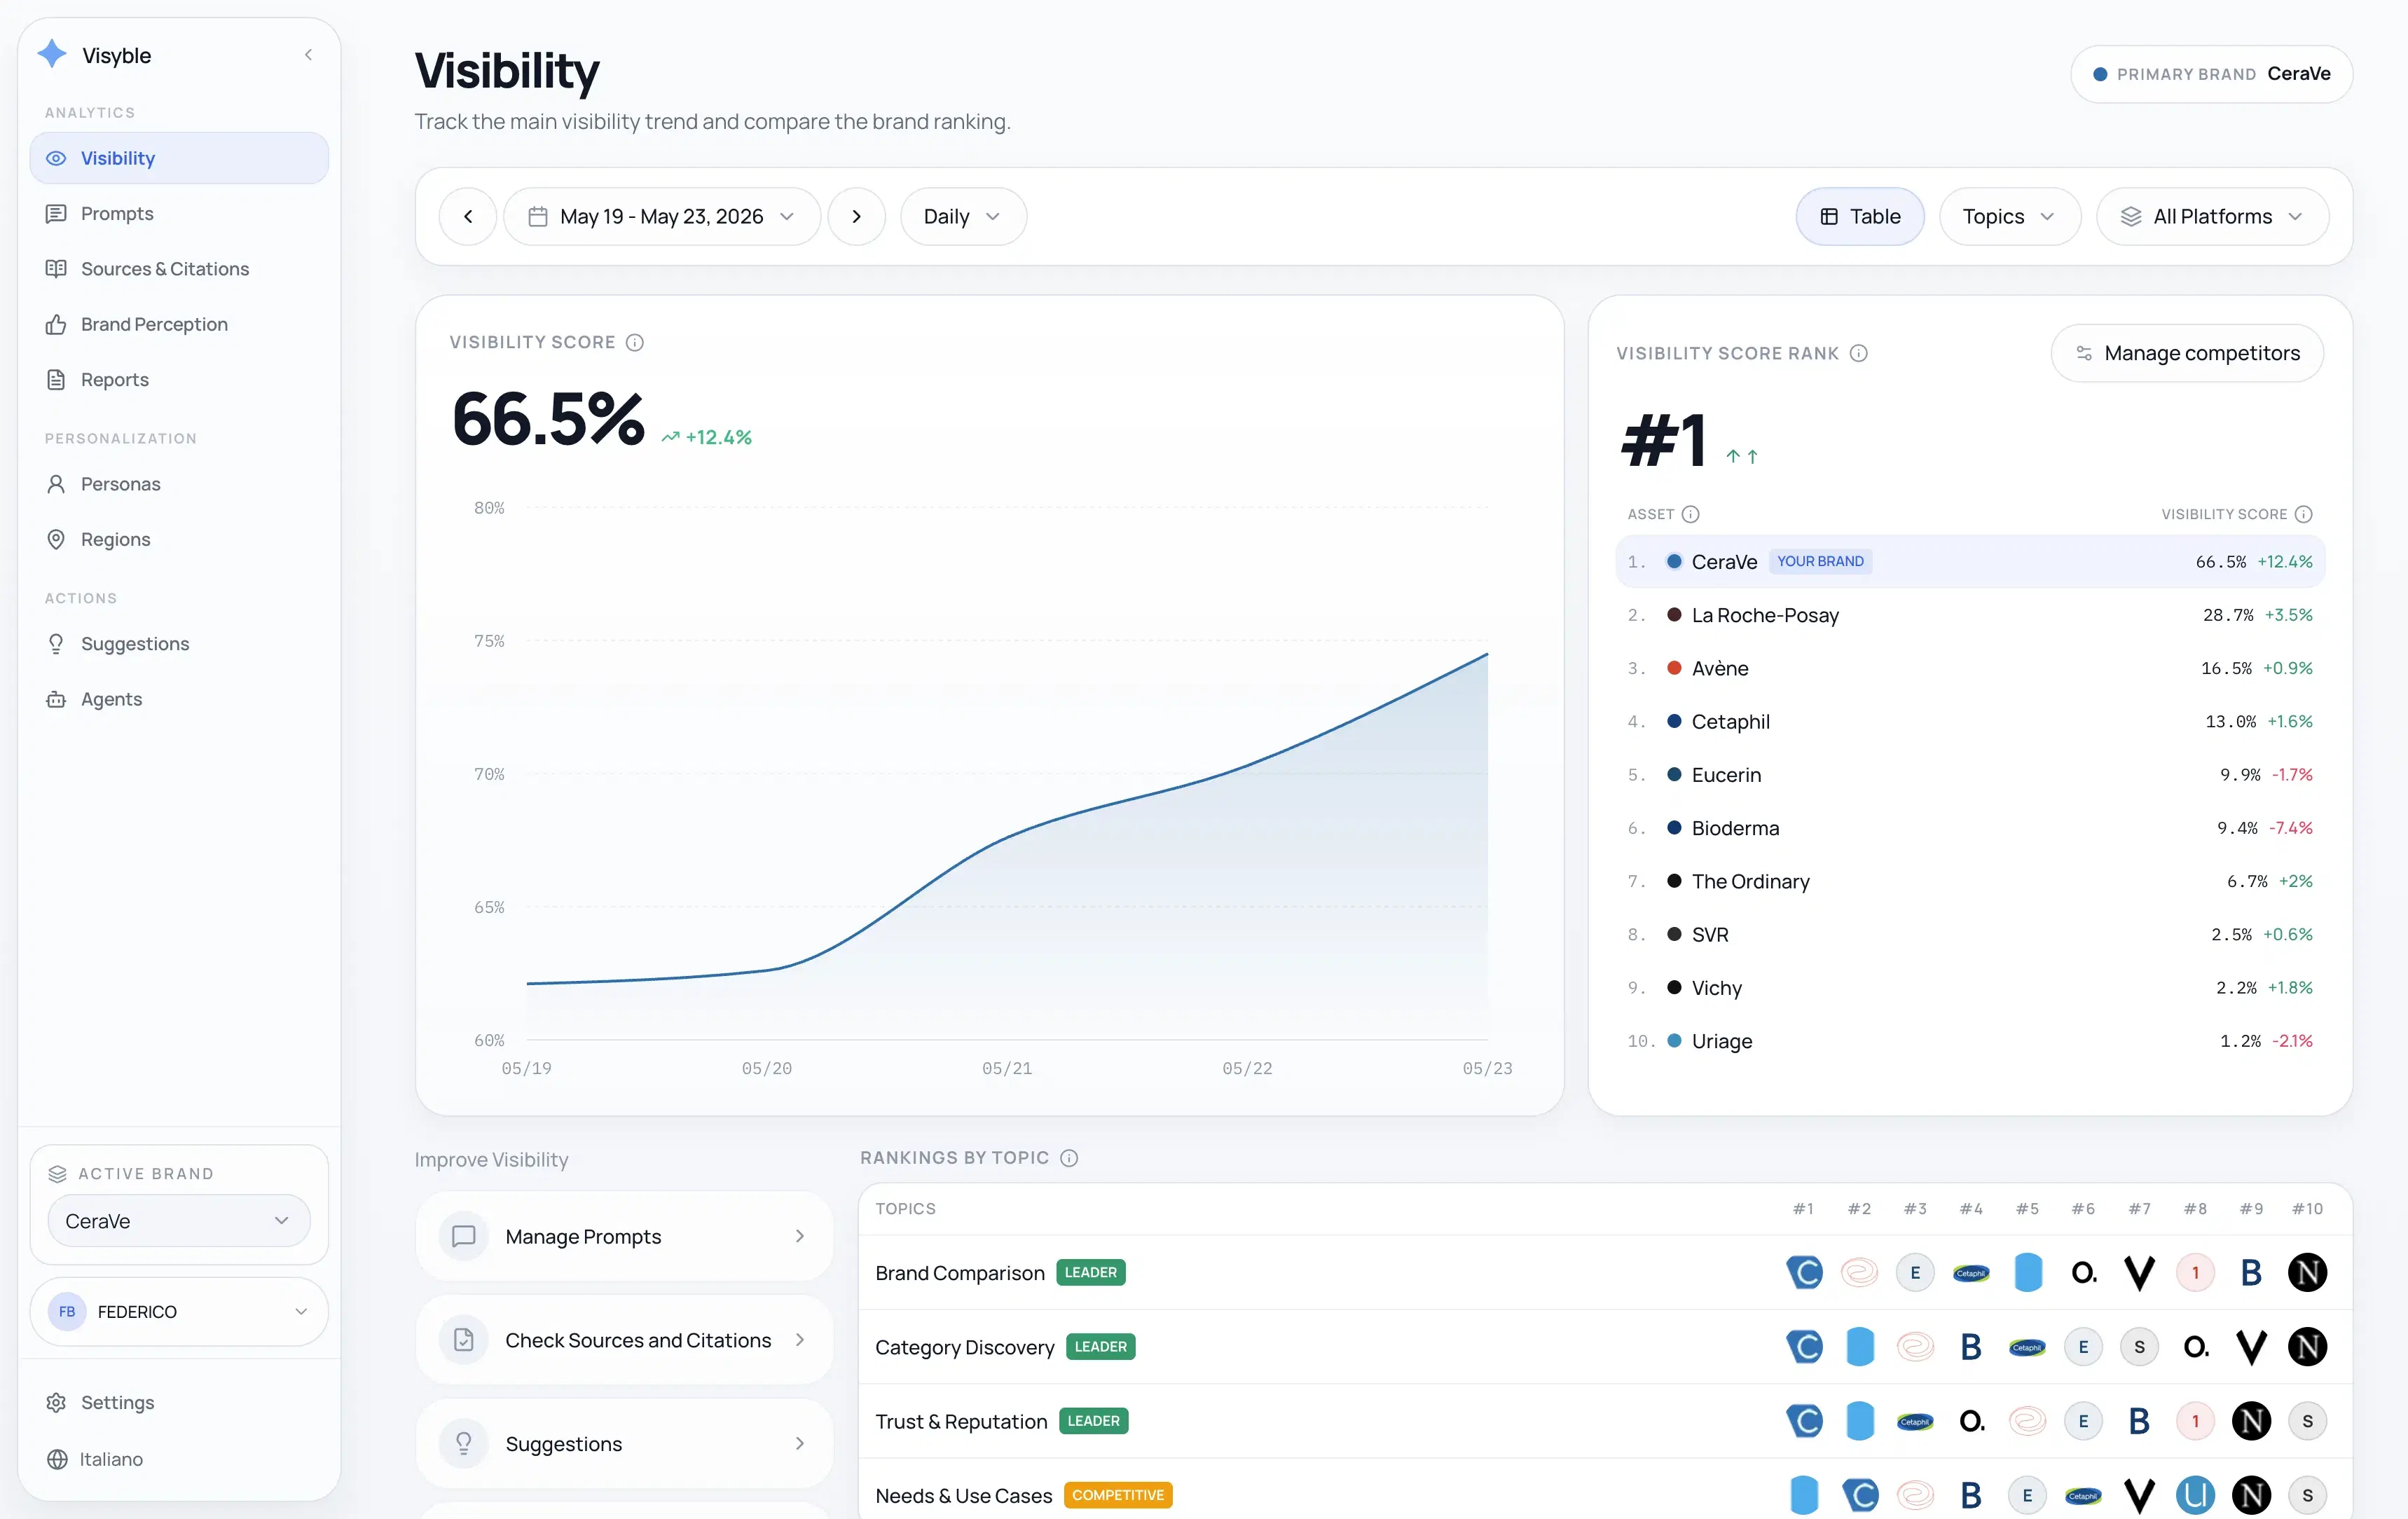Click the Primary Brand CeraVe pill
Viewport: 2408px width, 1519px height.
pos(2212,74)
